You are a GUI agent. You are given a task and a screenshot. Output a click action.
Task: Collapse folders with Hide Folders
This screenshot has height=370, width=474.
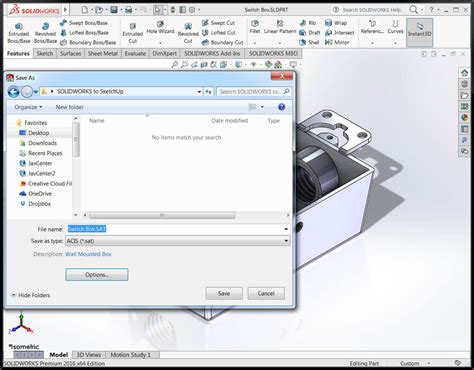coord(30,295)
